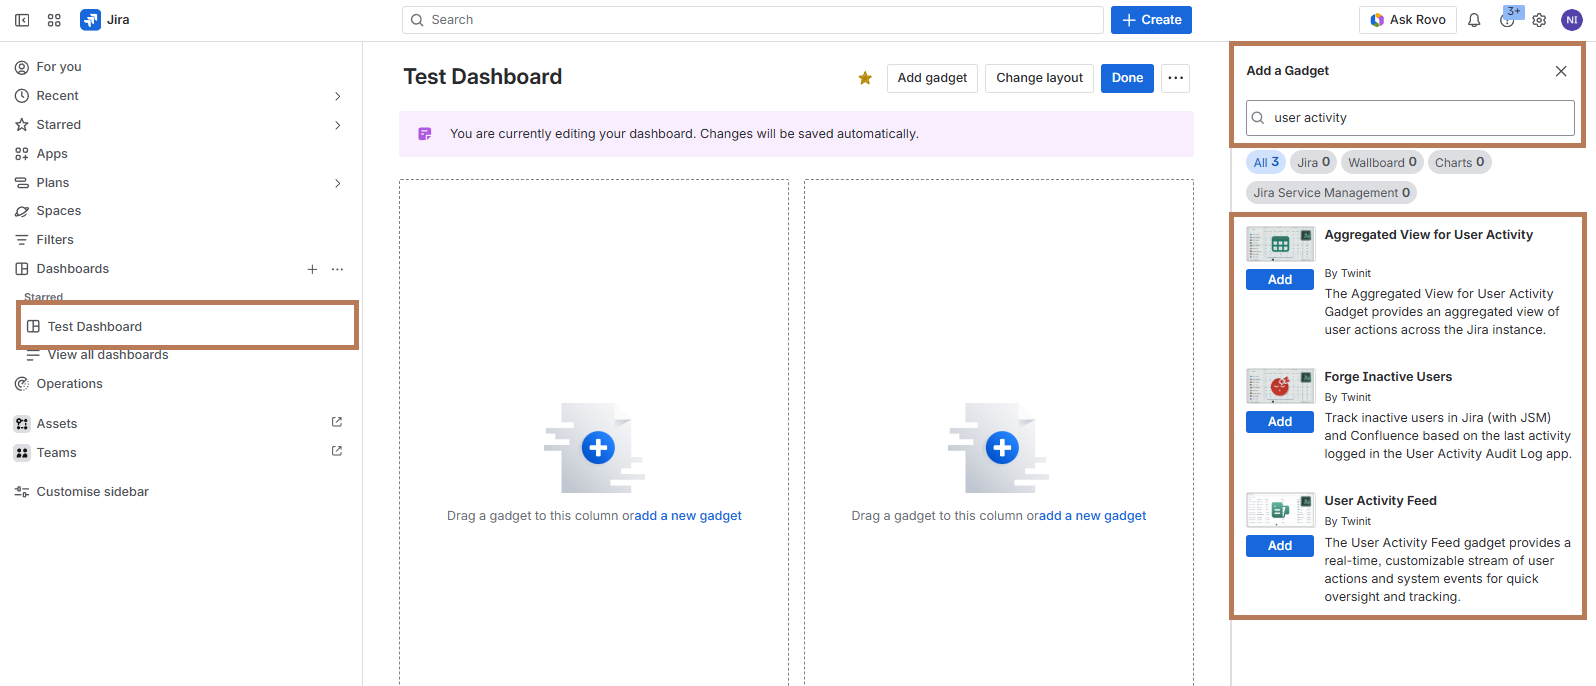Select Jira Service Management 0 filter tab
This screenshot has height=686, width=1596.
click(1331, 193)
